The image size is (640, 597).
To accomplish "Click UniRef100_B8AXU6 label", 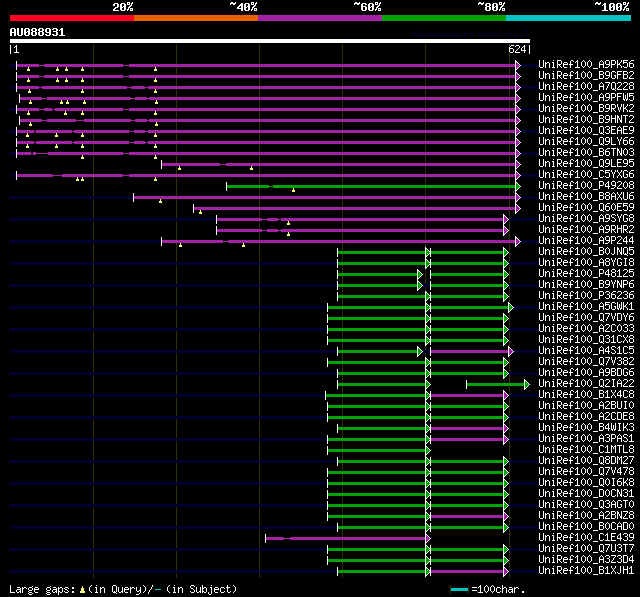I will click(x=586, y=197).
